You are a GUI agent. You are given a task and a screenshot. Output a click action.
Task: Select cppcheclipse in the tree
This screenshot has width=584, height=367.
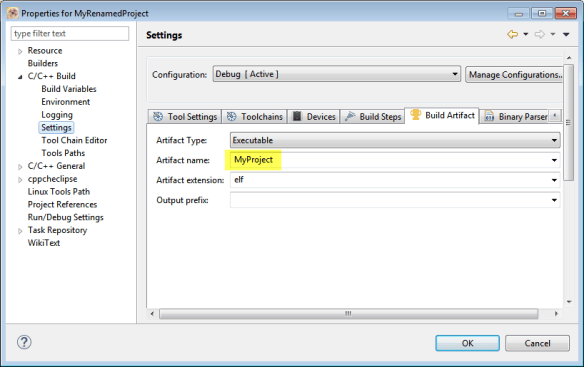tap(53, 179)
